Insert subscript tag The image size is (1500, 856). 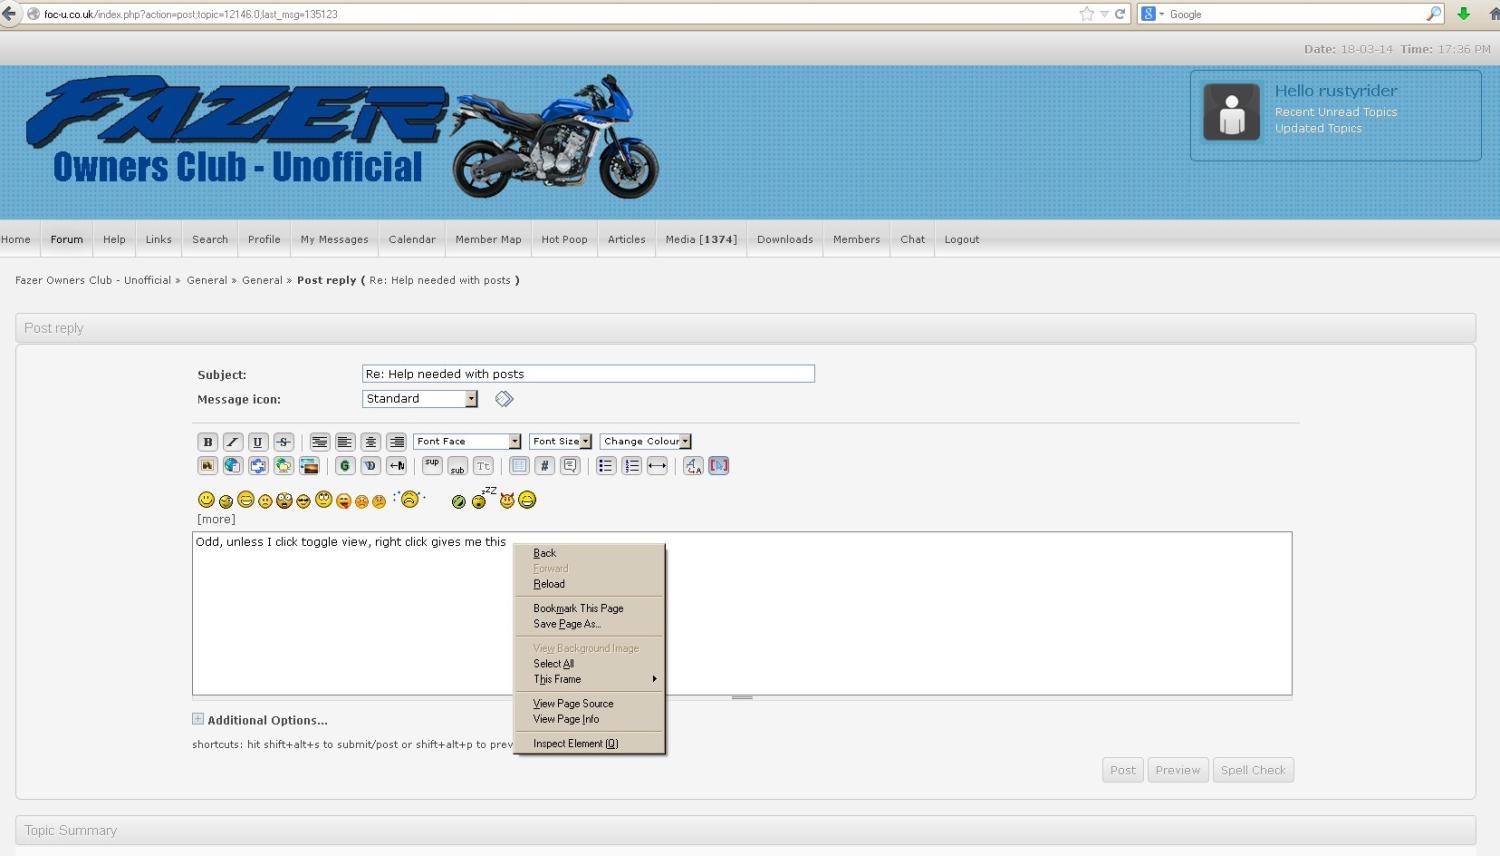coord(457,467)
